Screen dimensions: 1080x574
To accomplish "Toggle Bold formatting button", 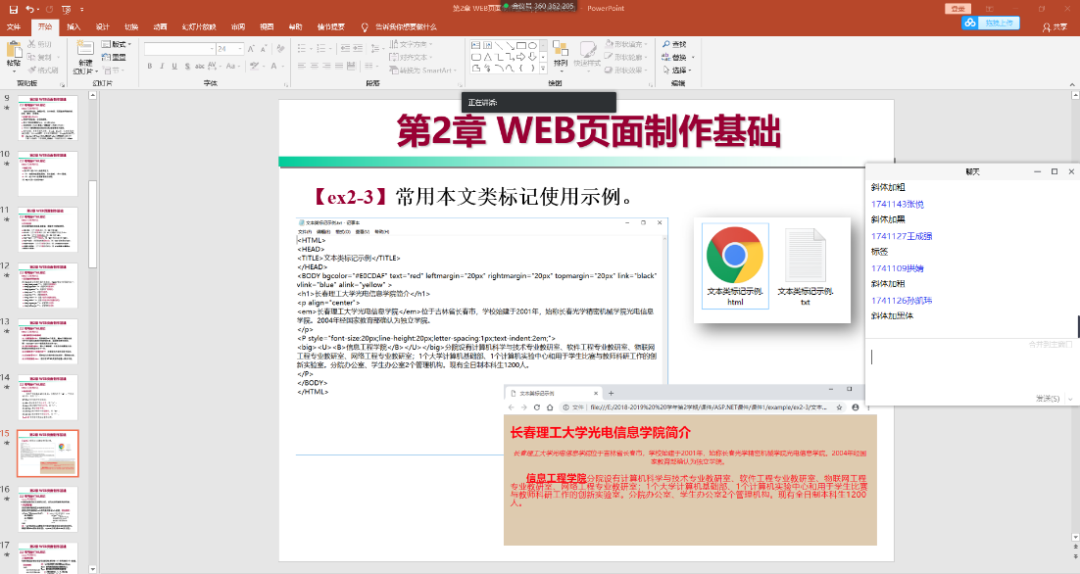I will tap(149, 67).
